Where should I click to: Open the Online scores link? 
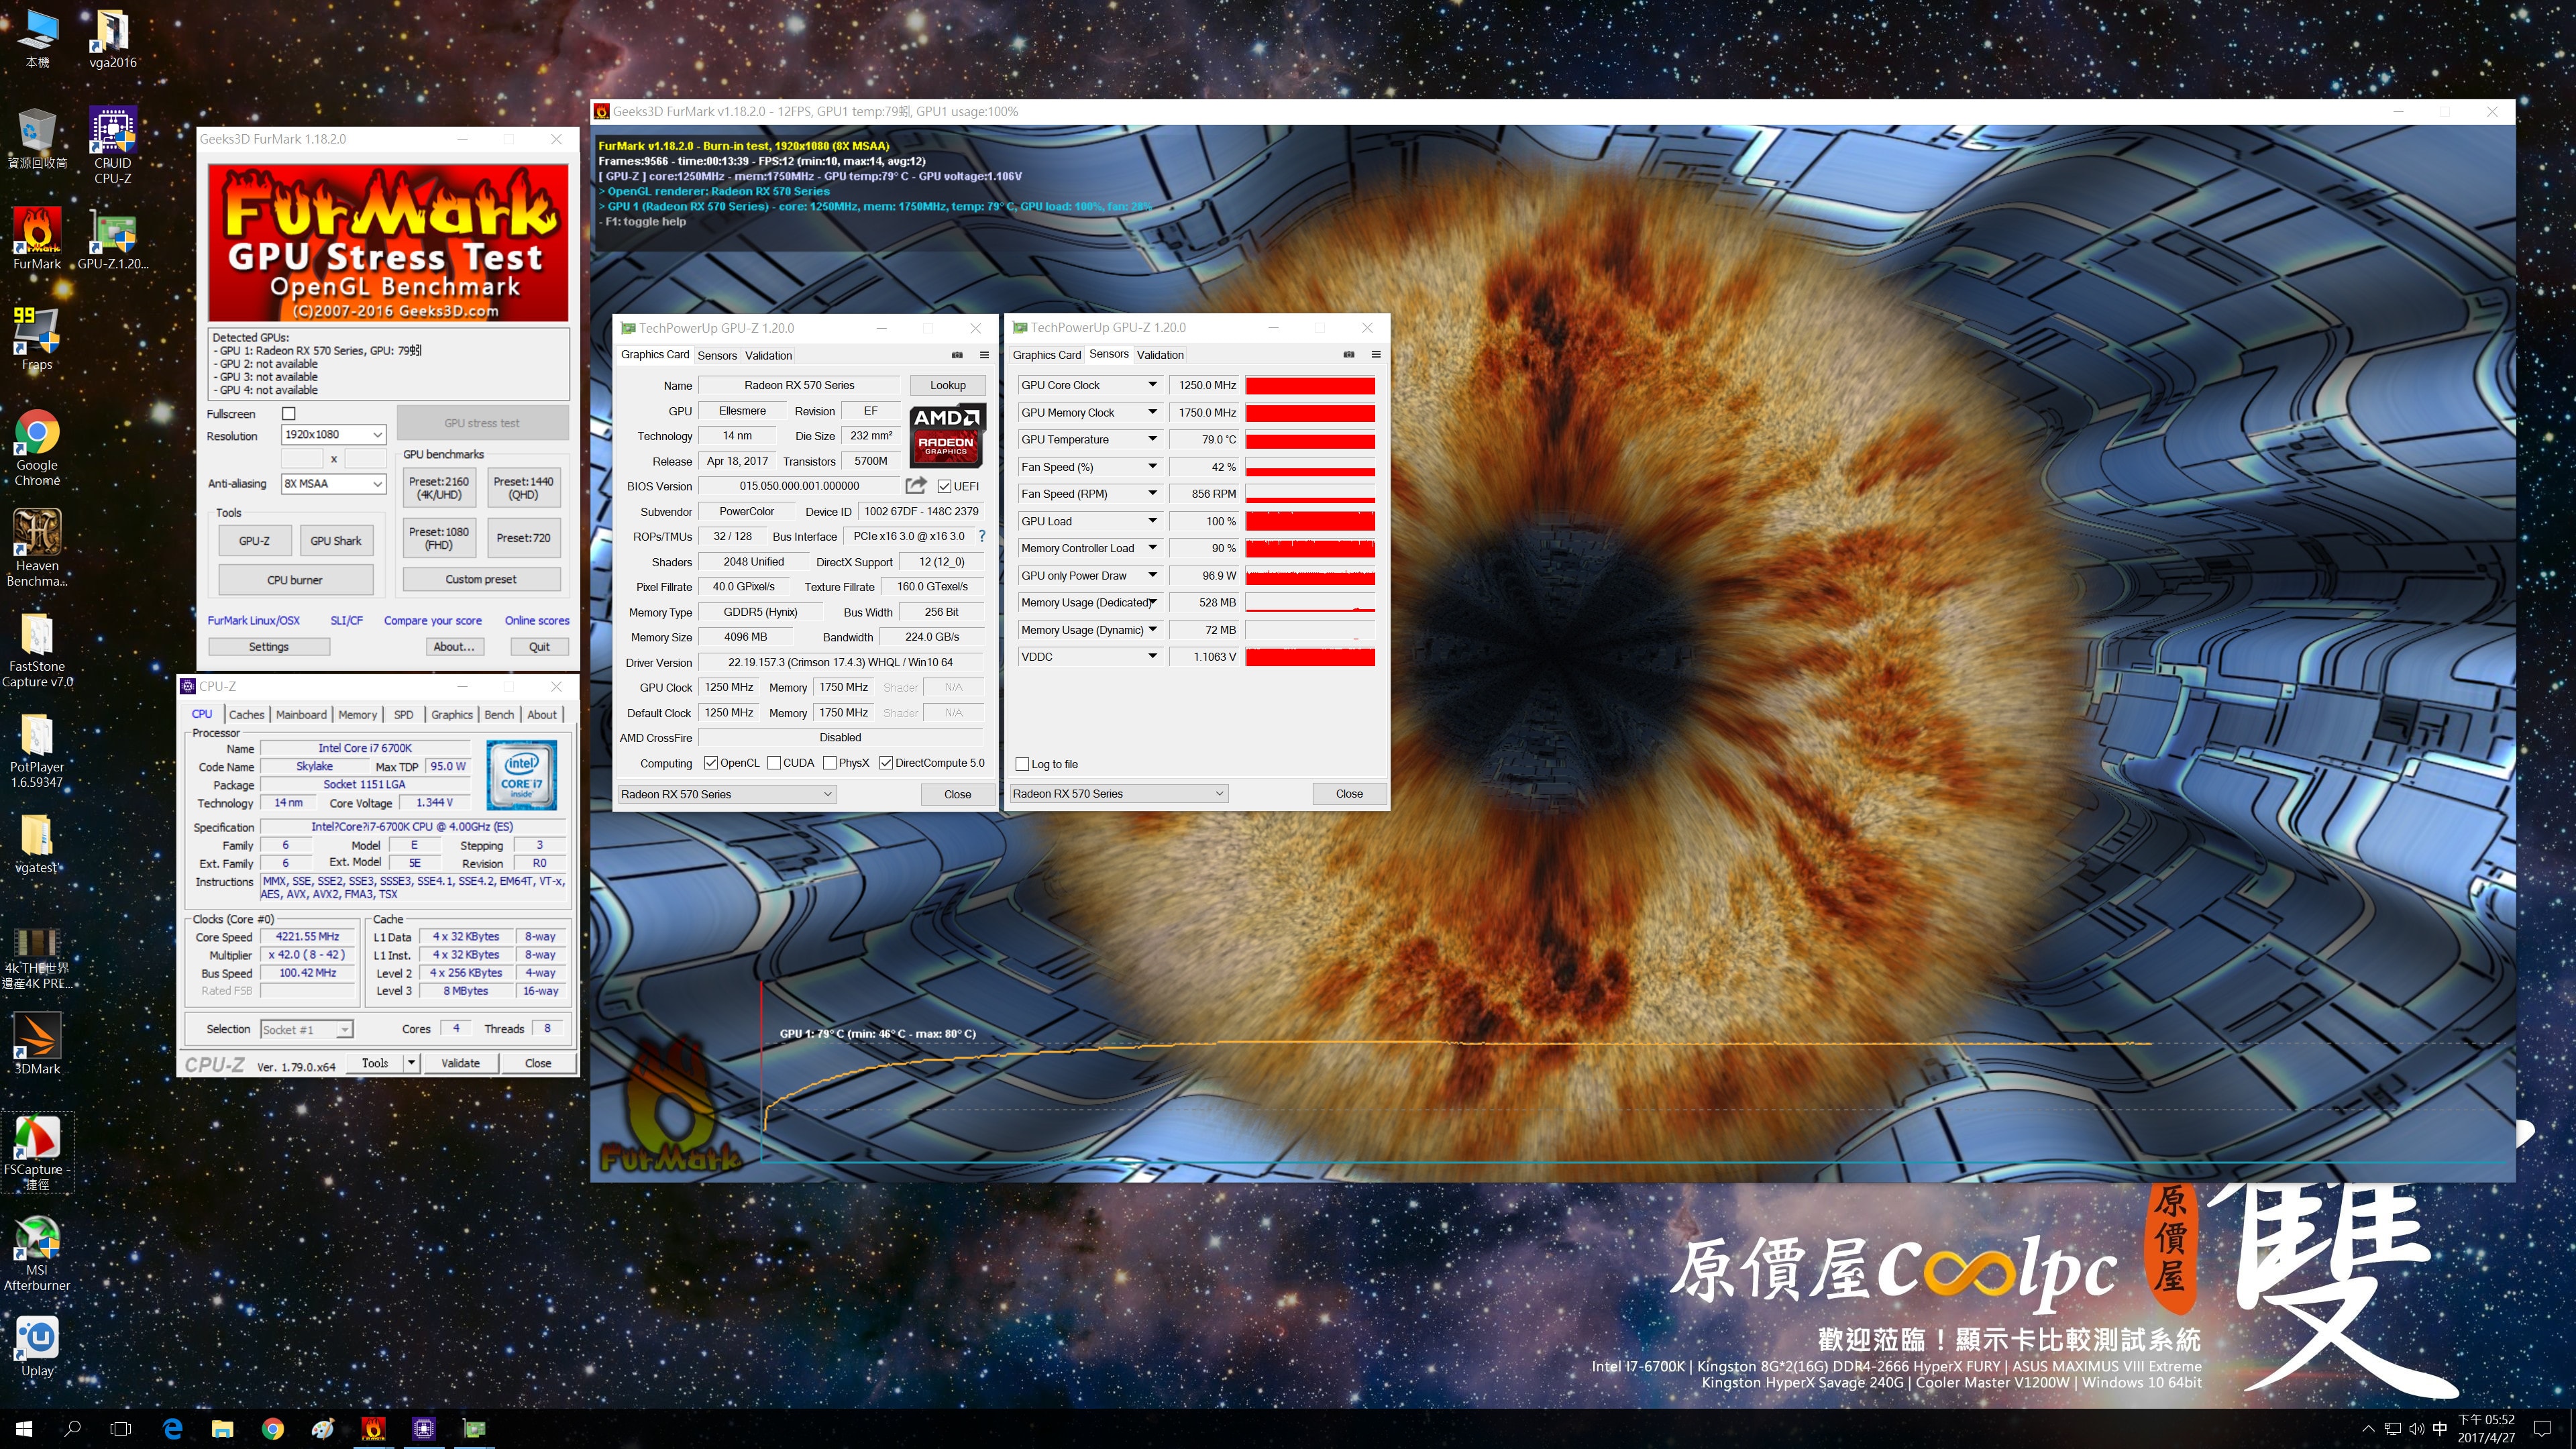pos(537,621)
